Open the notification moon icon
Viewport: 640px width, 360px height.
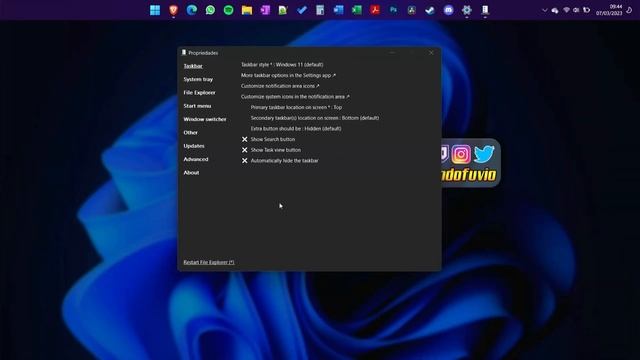(x=629, y=10)
